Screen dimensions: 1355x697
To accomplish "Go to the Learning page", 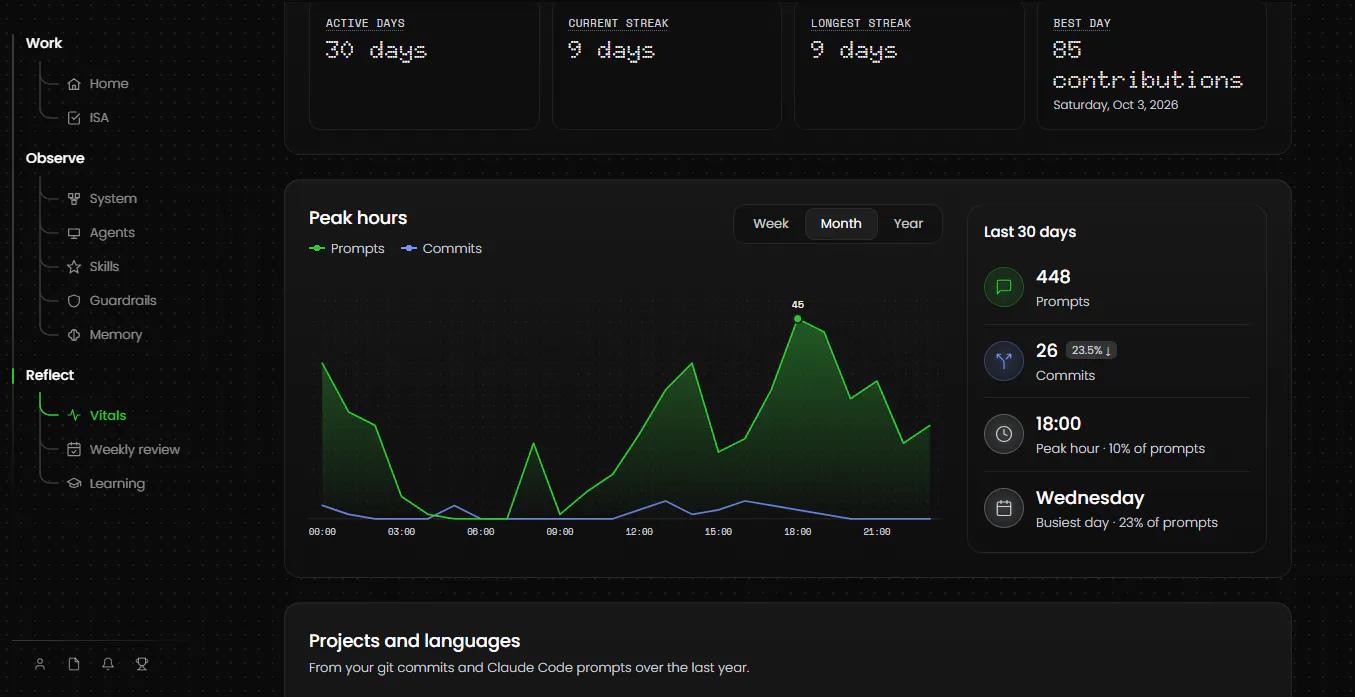I will 106,484.
